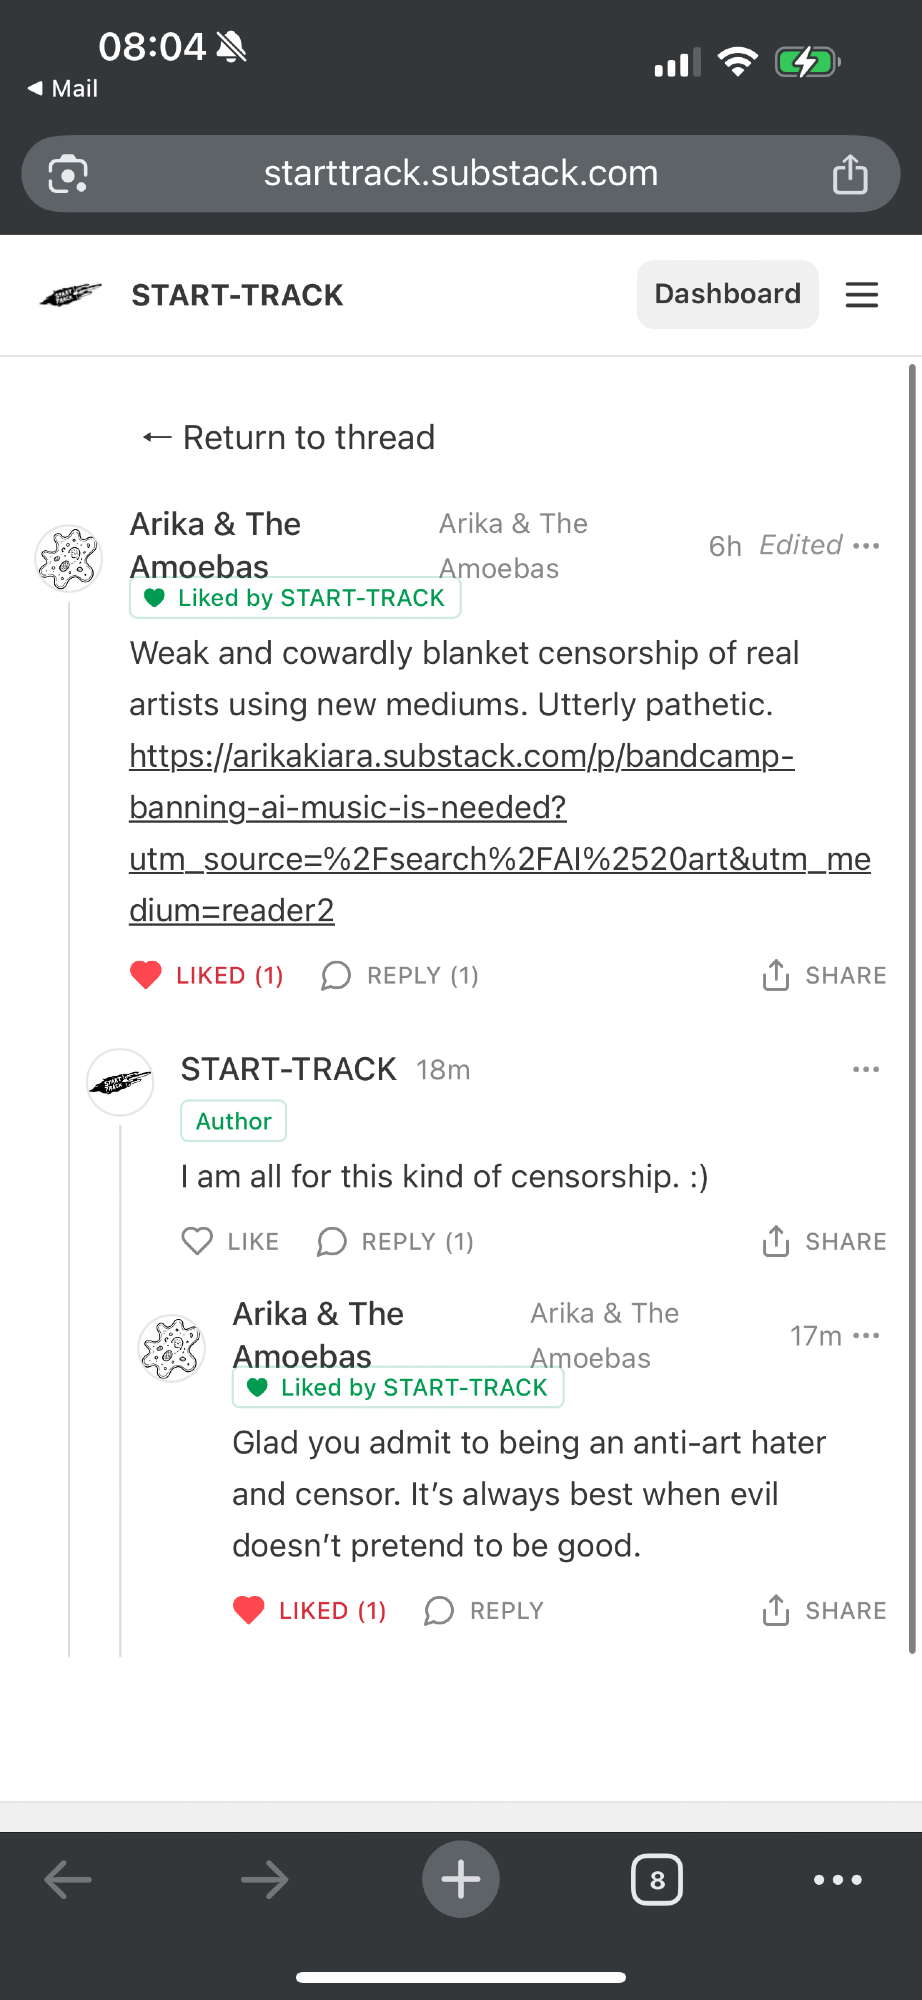This screenshot has height=2000, width=922.
Task: Return to the Mail app
Action: pyautogui.click(x=62, y=89)
